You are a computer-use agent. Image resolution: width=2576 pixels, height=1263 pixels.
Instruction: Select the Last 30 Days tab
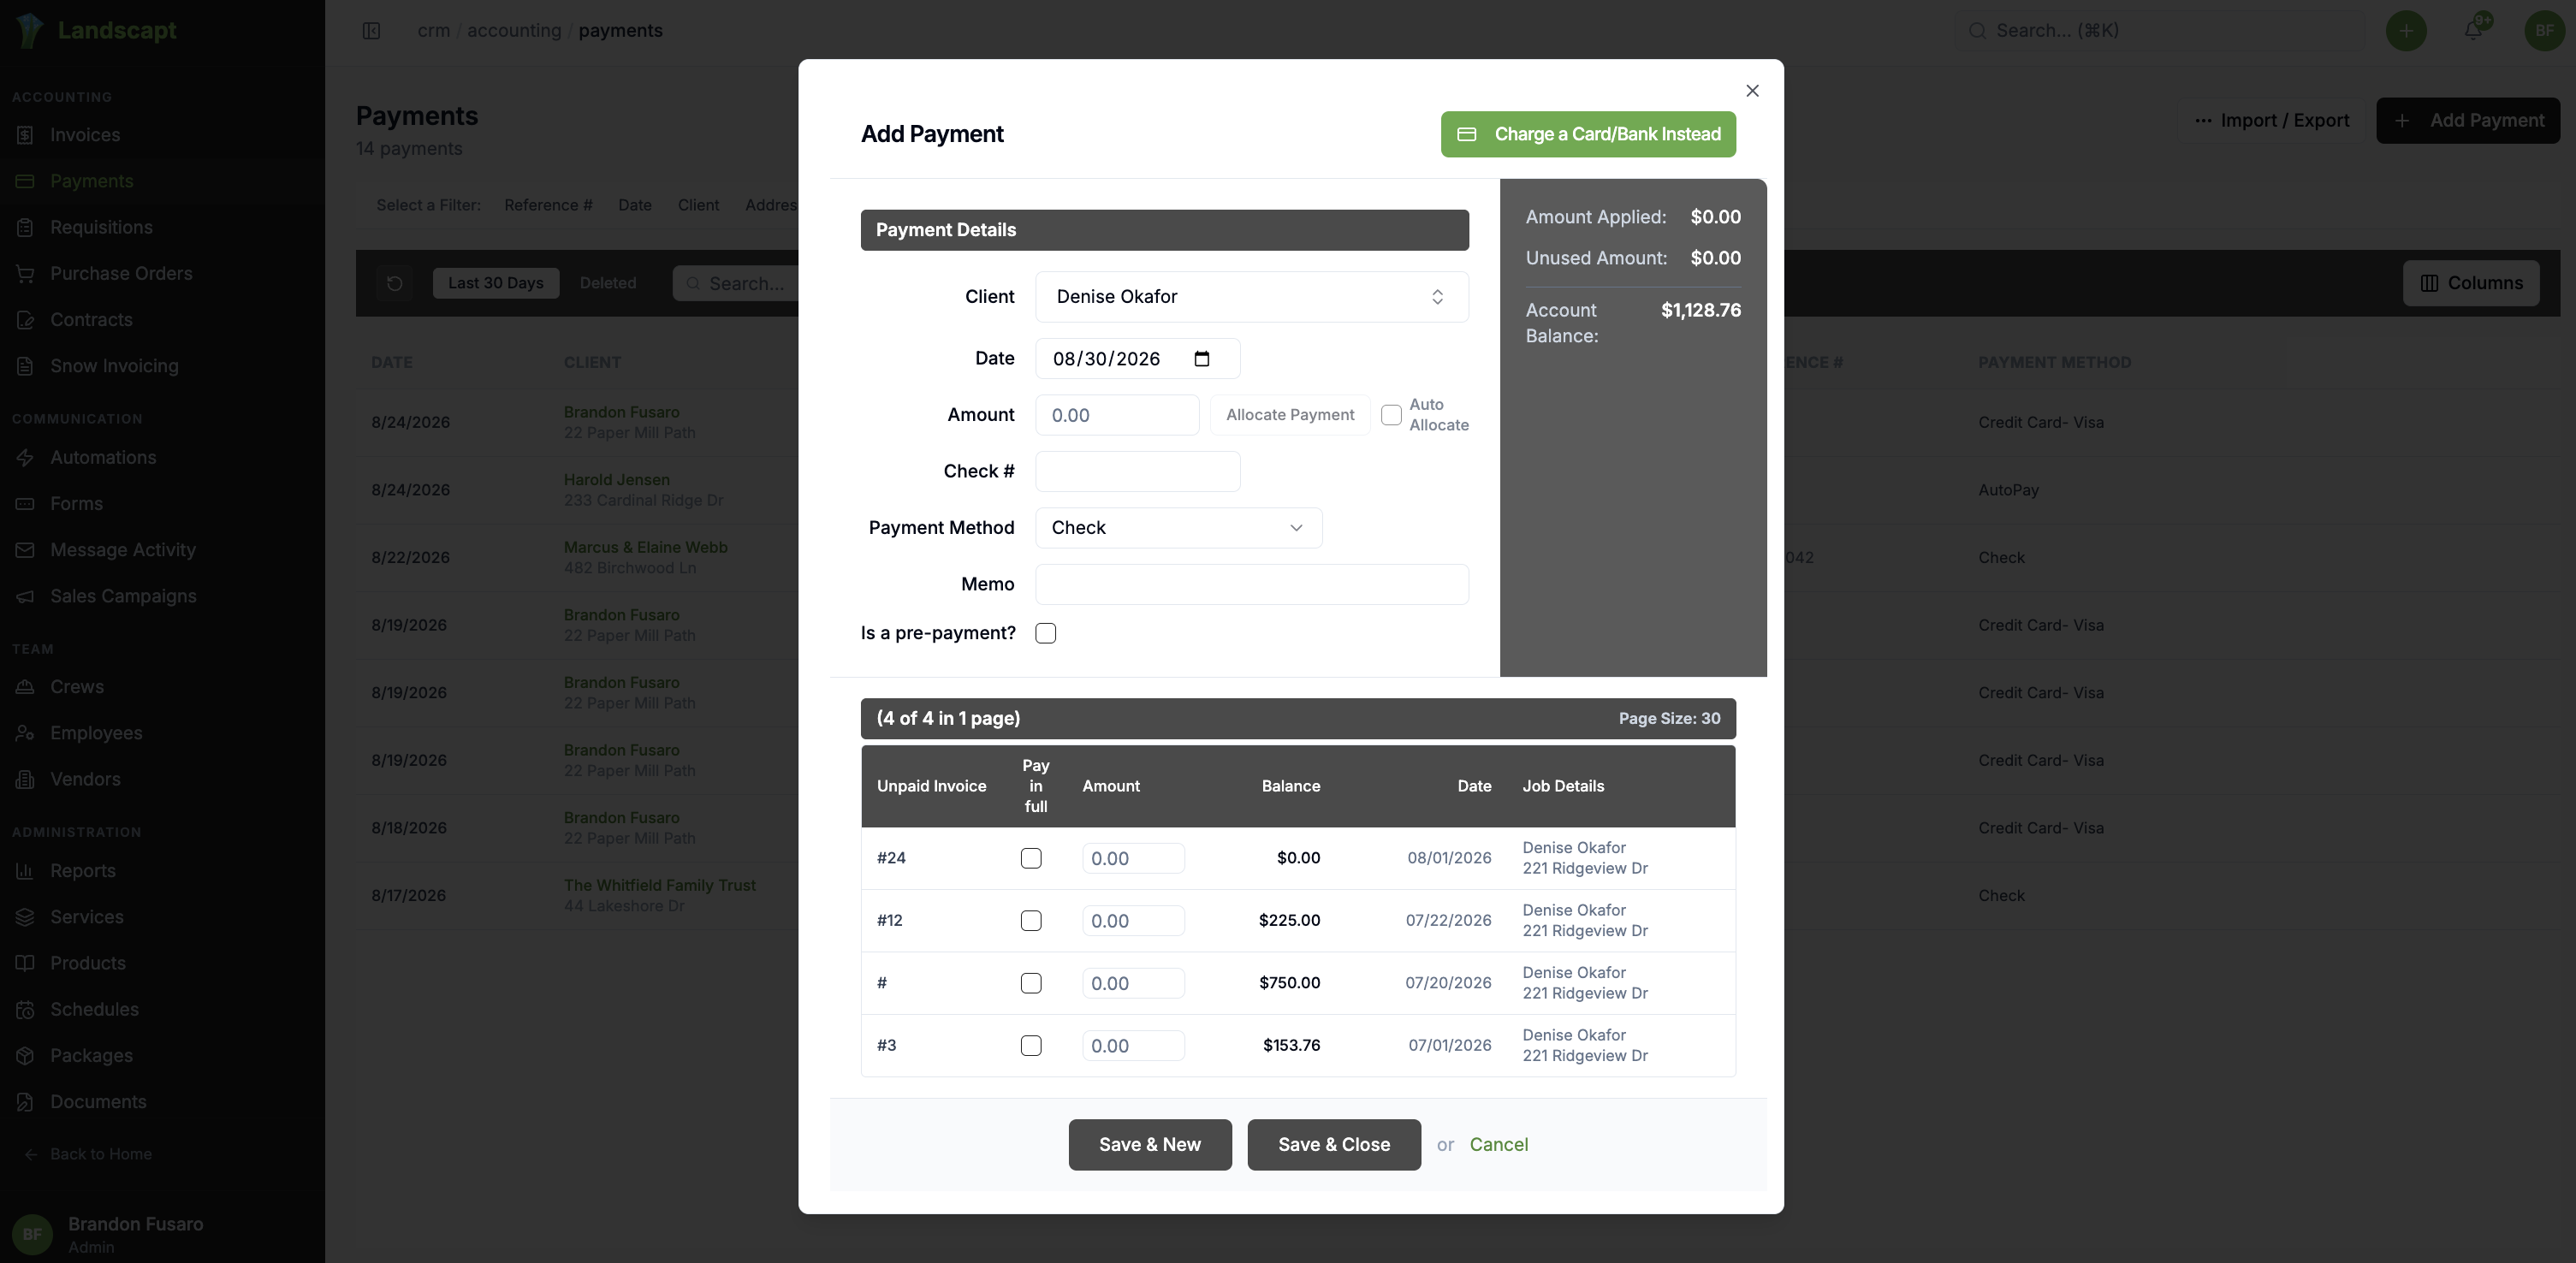pyautogui.click(x=495, y=284)
